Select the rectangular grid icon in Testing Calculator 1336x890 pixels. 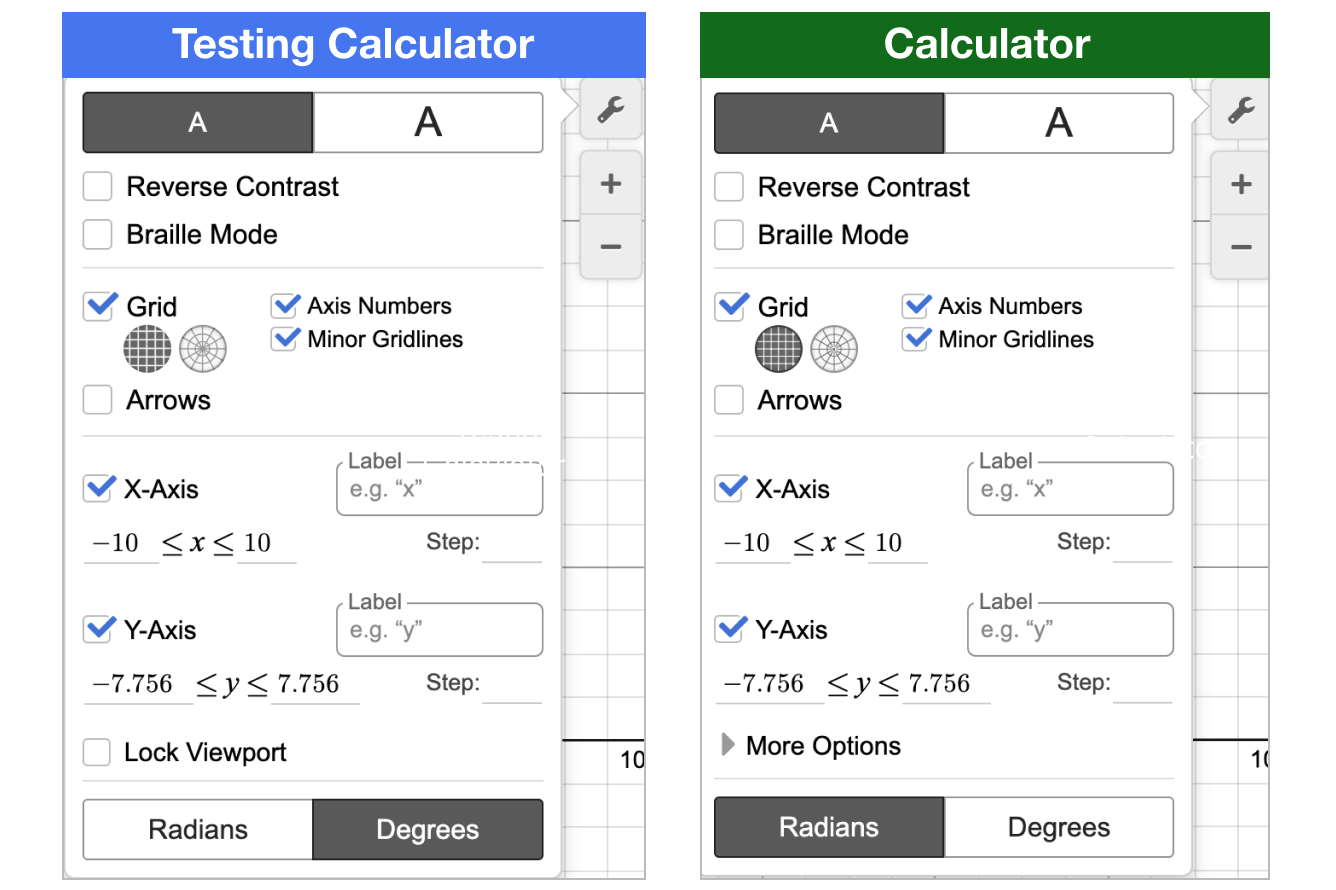(147, 349)
